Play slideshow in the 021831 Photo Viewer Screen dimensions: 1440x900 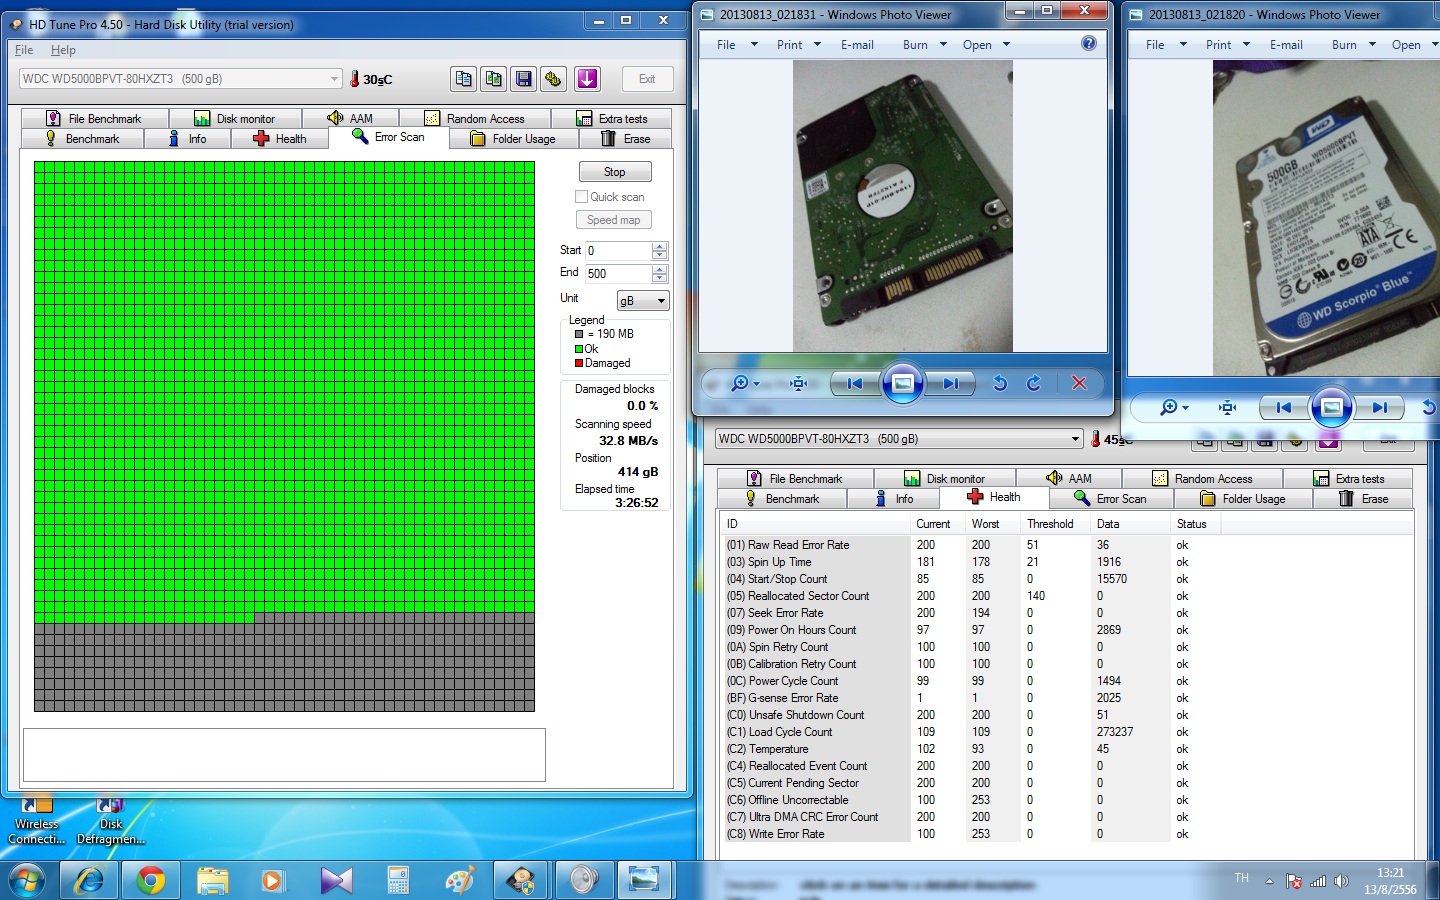coord(902,383)
